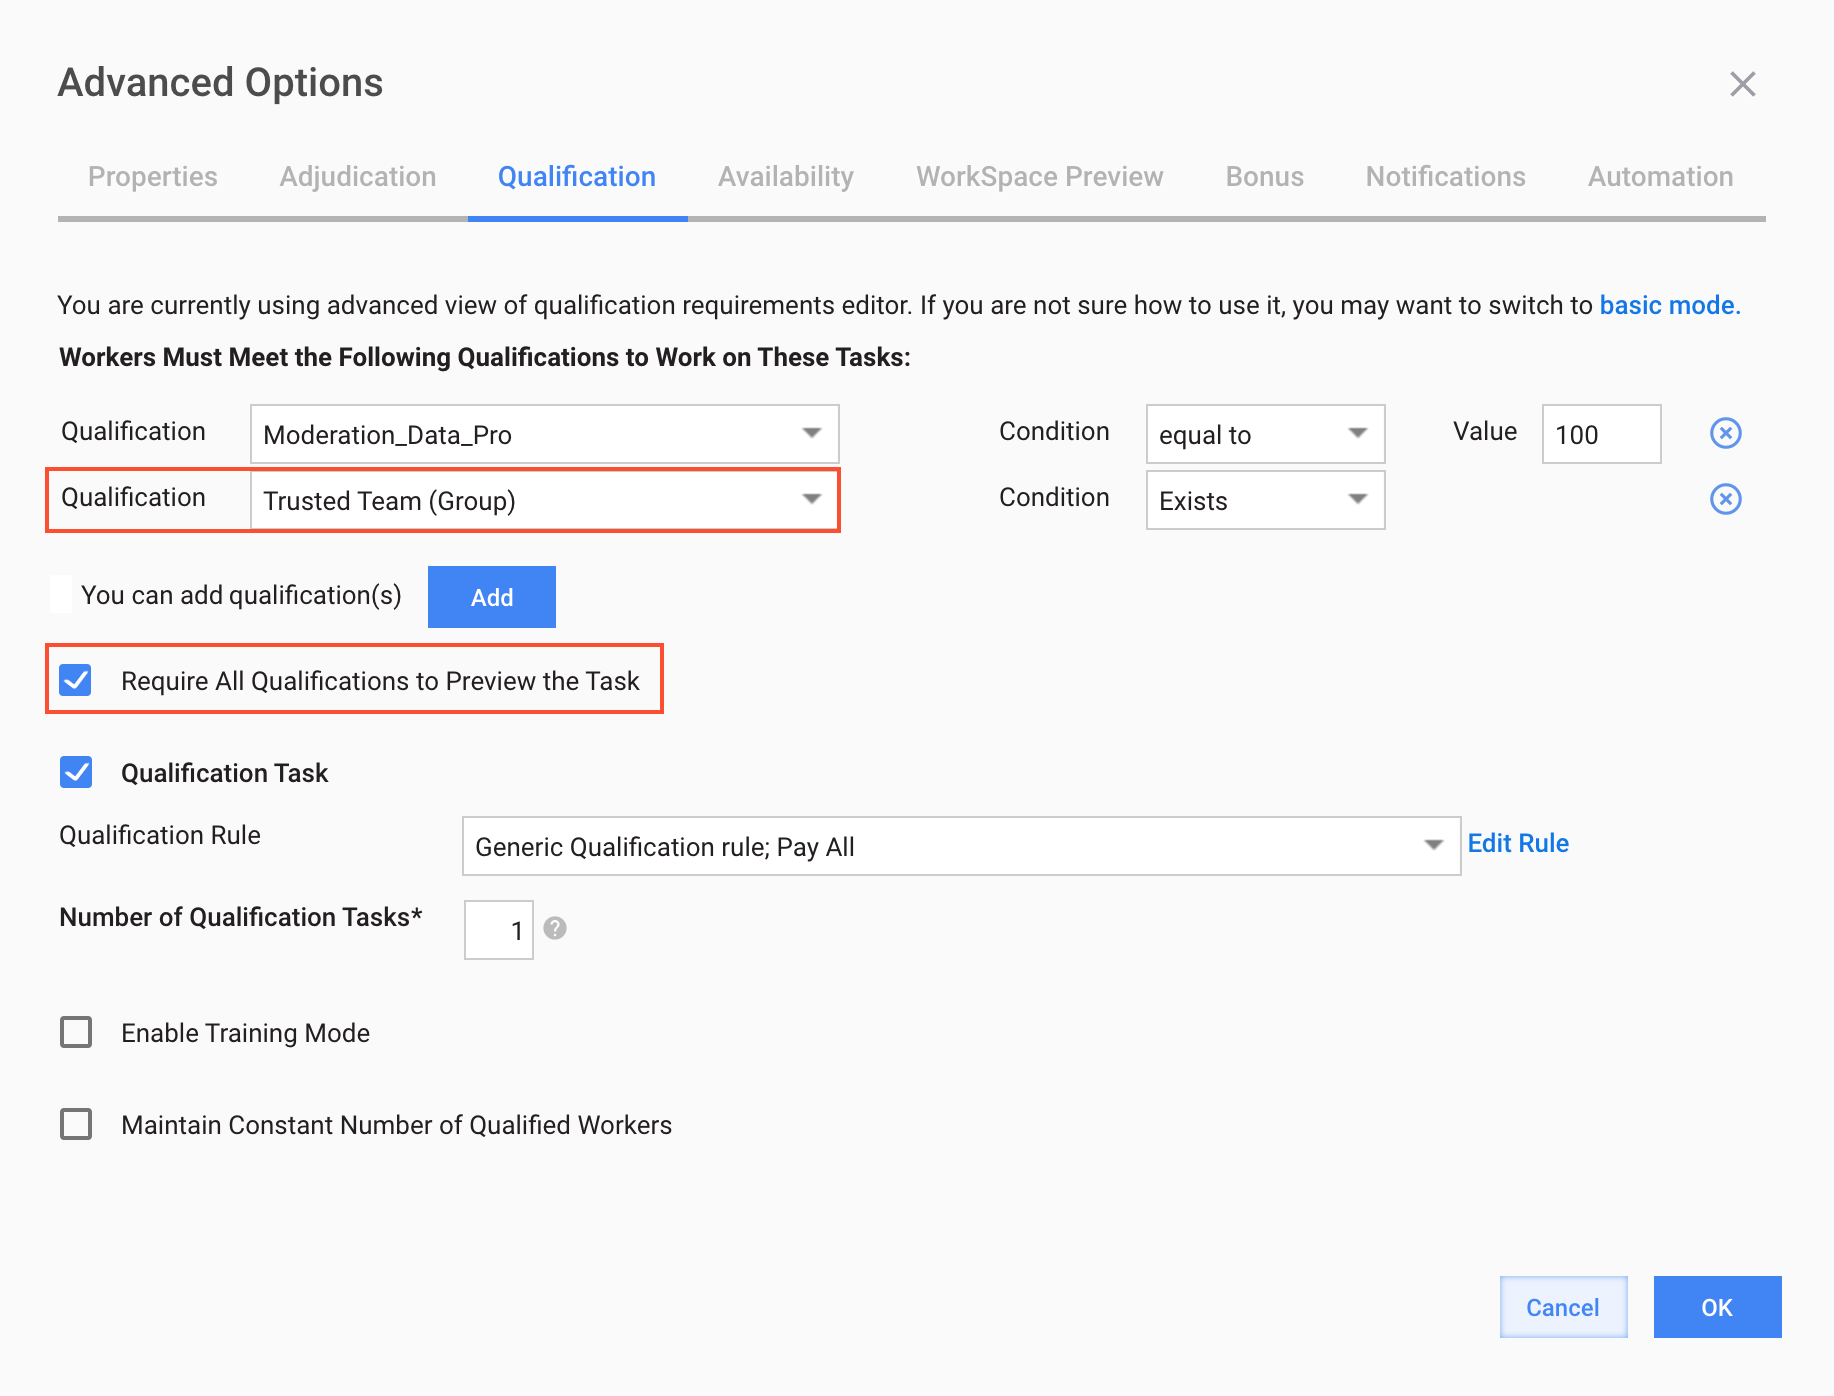The image size is (1834, 1396).
Task: Open the WorkSpace Preview tab
Action: point(1040,177)
